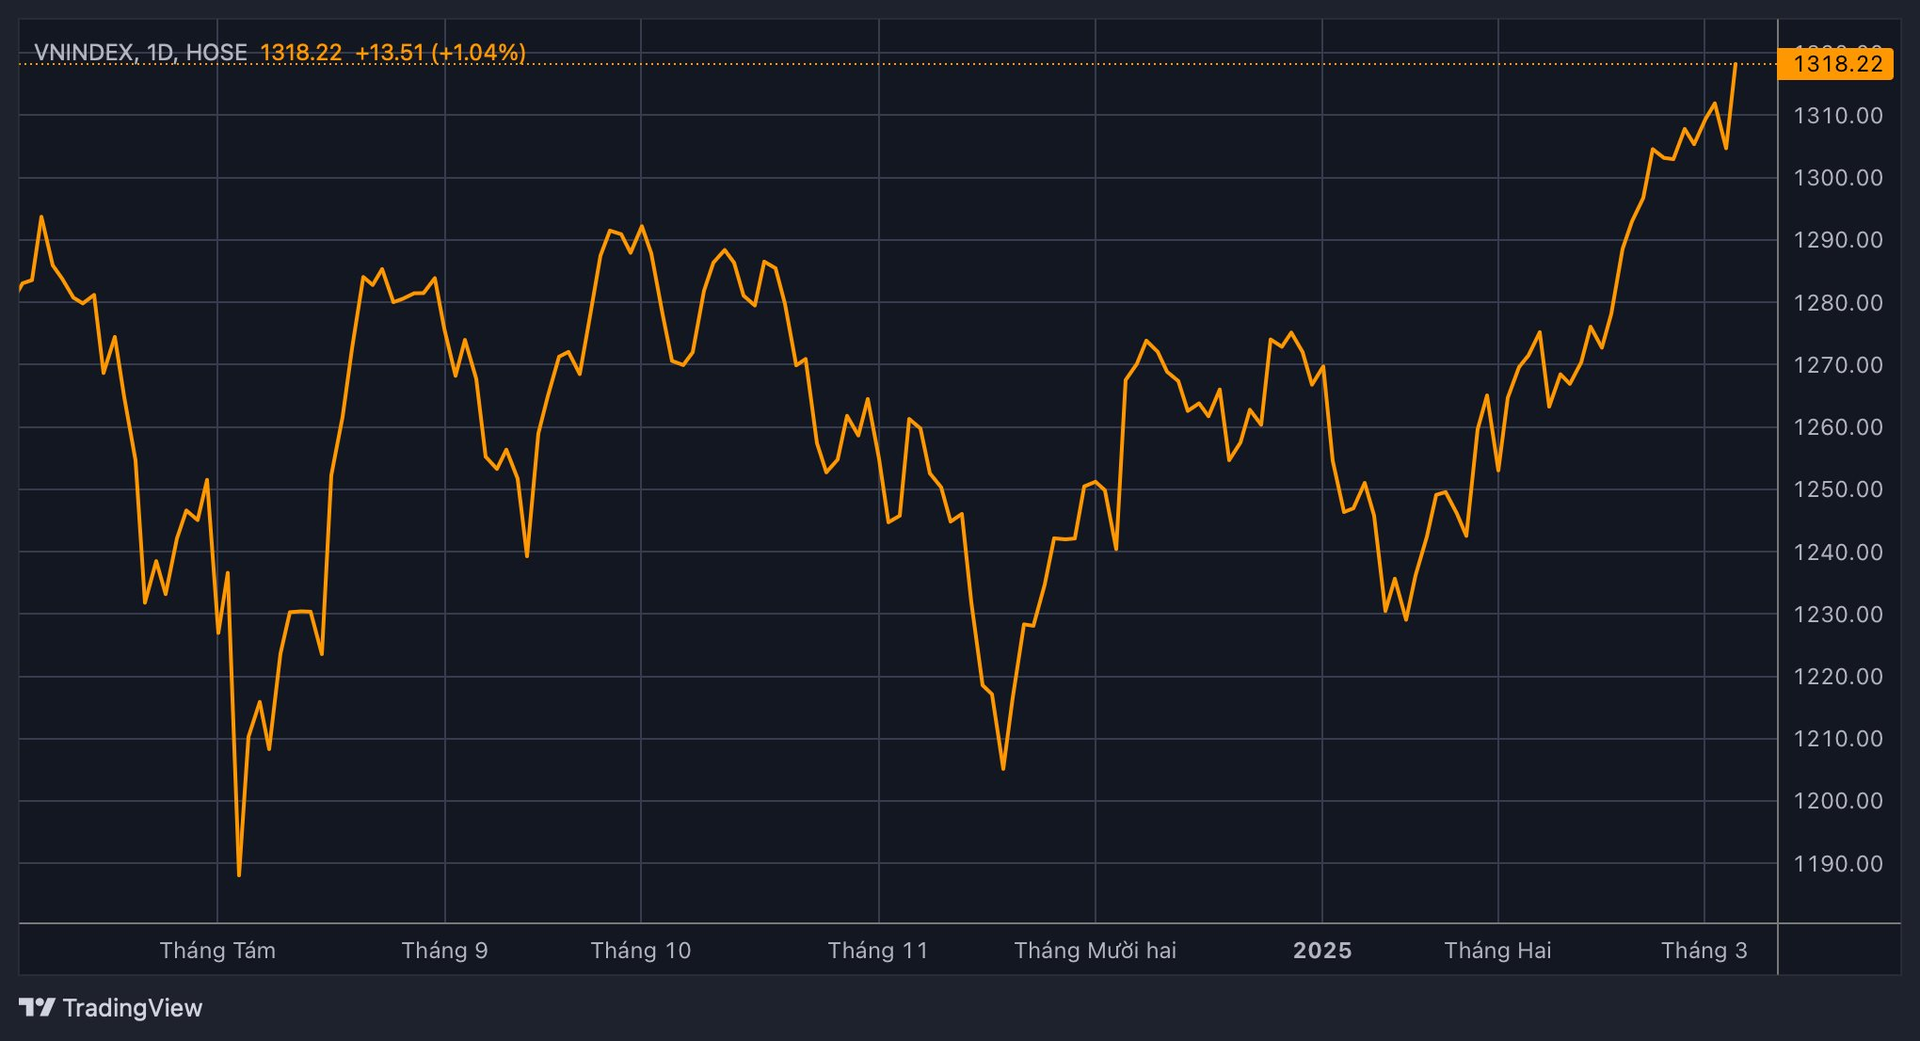Click the 1270.00 price axis label
The height and width of the screenshot is (1041, 1920).
coord(1838,365)
